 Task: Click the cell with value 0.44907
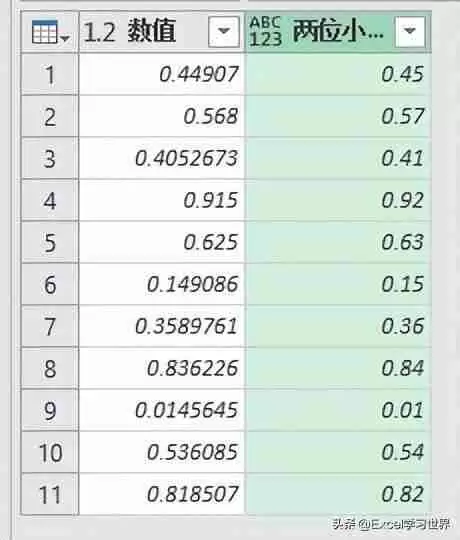click(162, 74)
